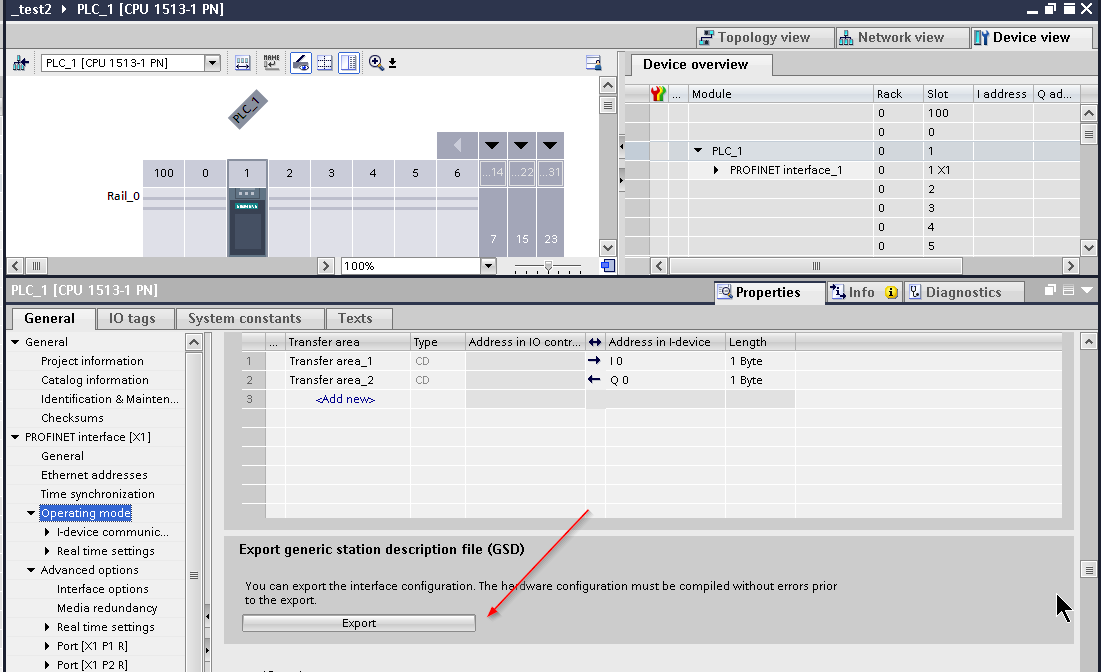The image size is (1101, 672).
Task: Collapse the inspector window arrow icon
Action: pos(1087,290)
